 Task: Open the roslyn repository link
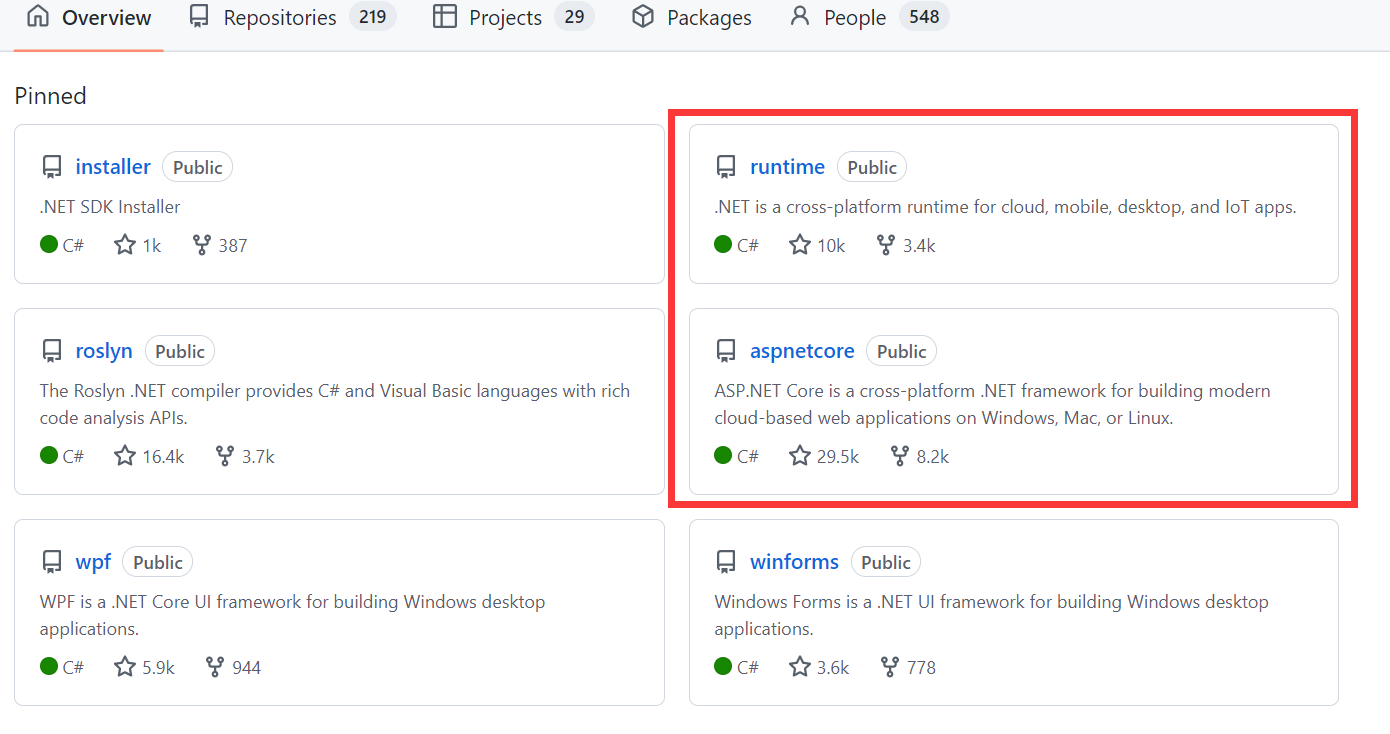click(104, 350)
